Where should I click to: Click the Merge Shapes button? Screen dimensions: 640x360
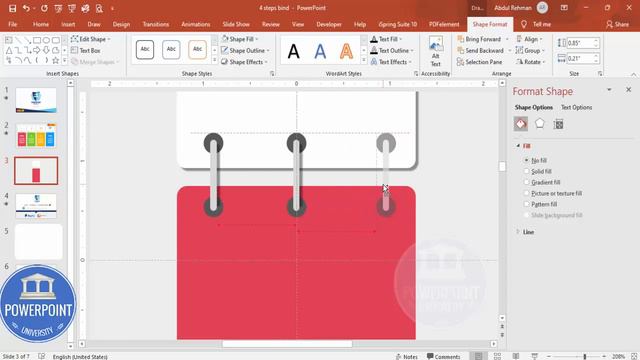(94, 62)
